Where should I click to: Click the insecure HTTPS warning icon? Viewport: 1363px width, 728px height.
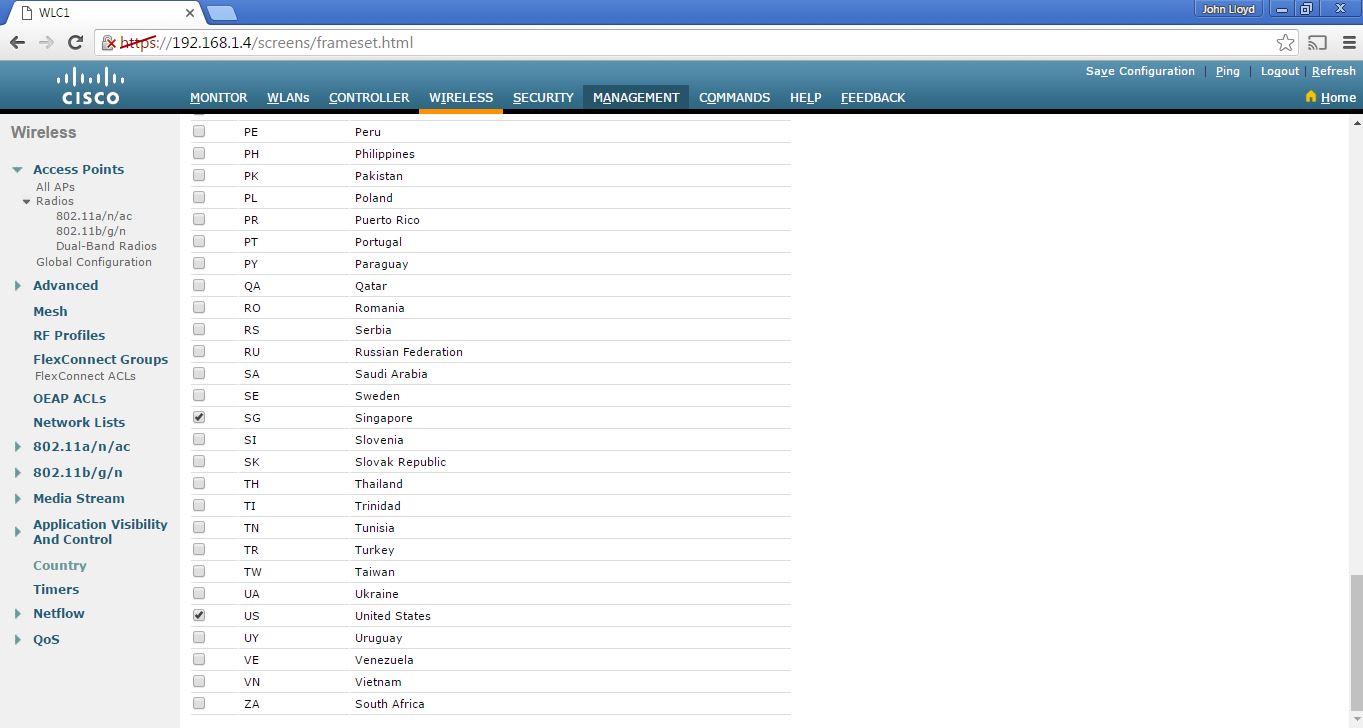(x=110, y=43)
